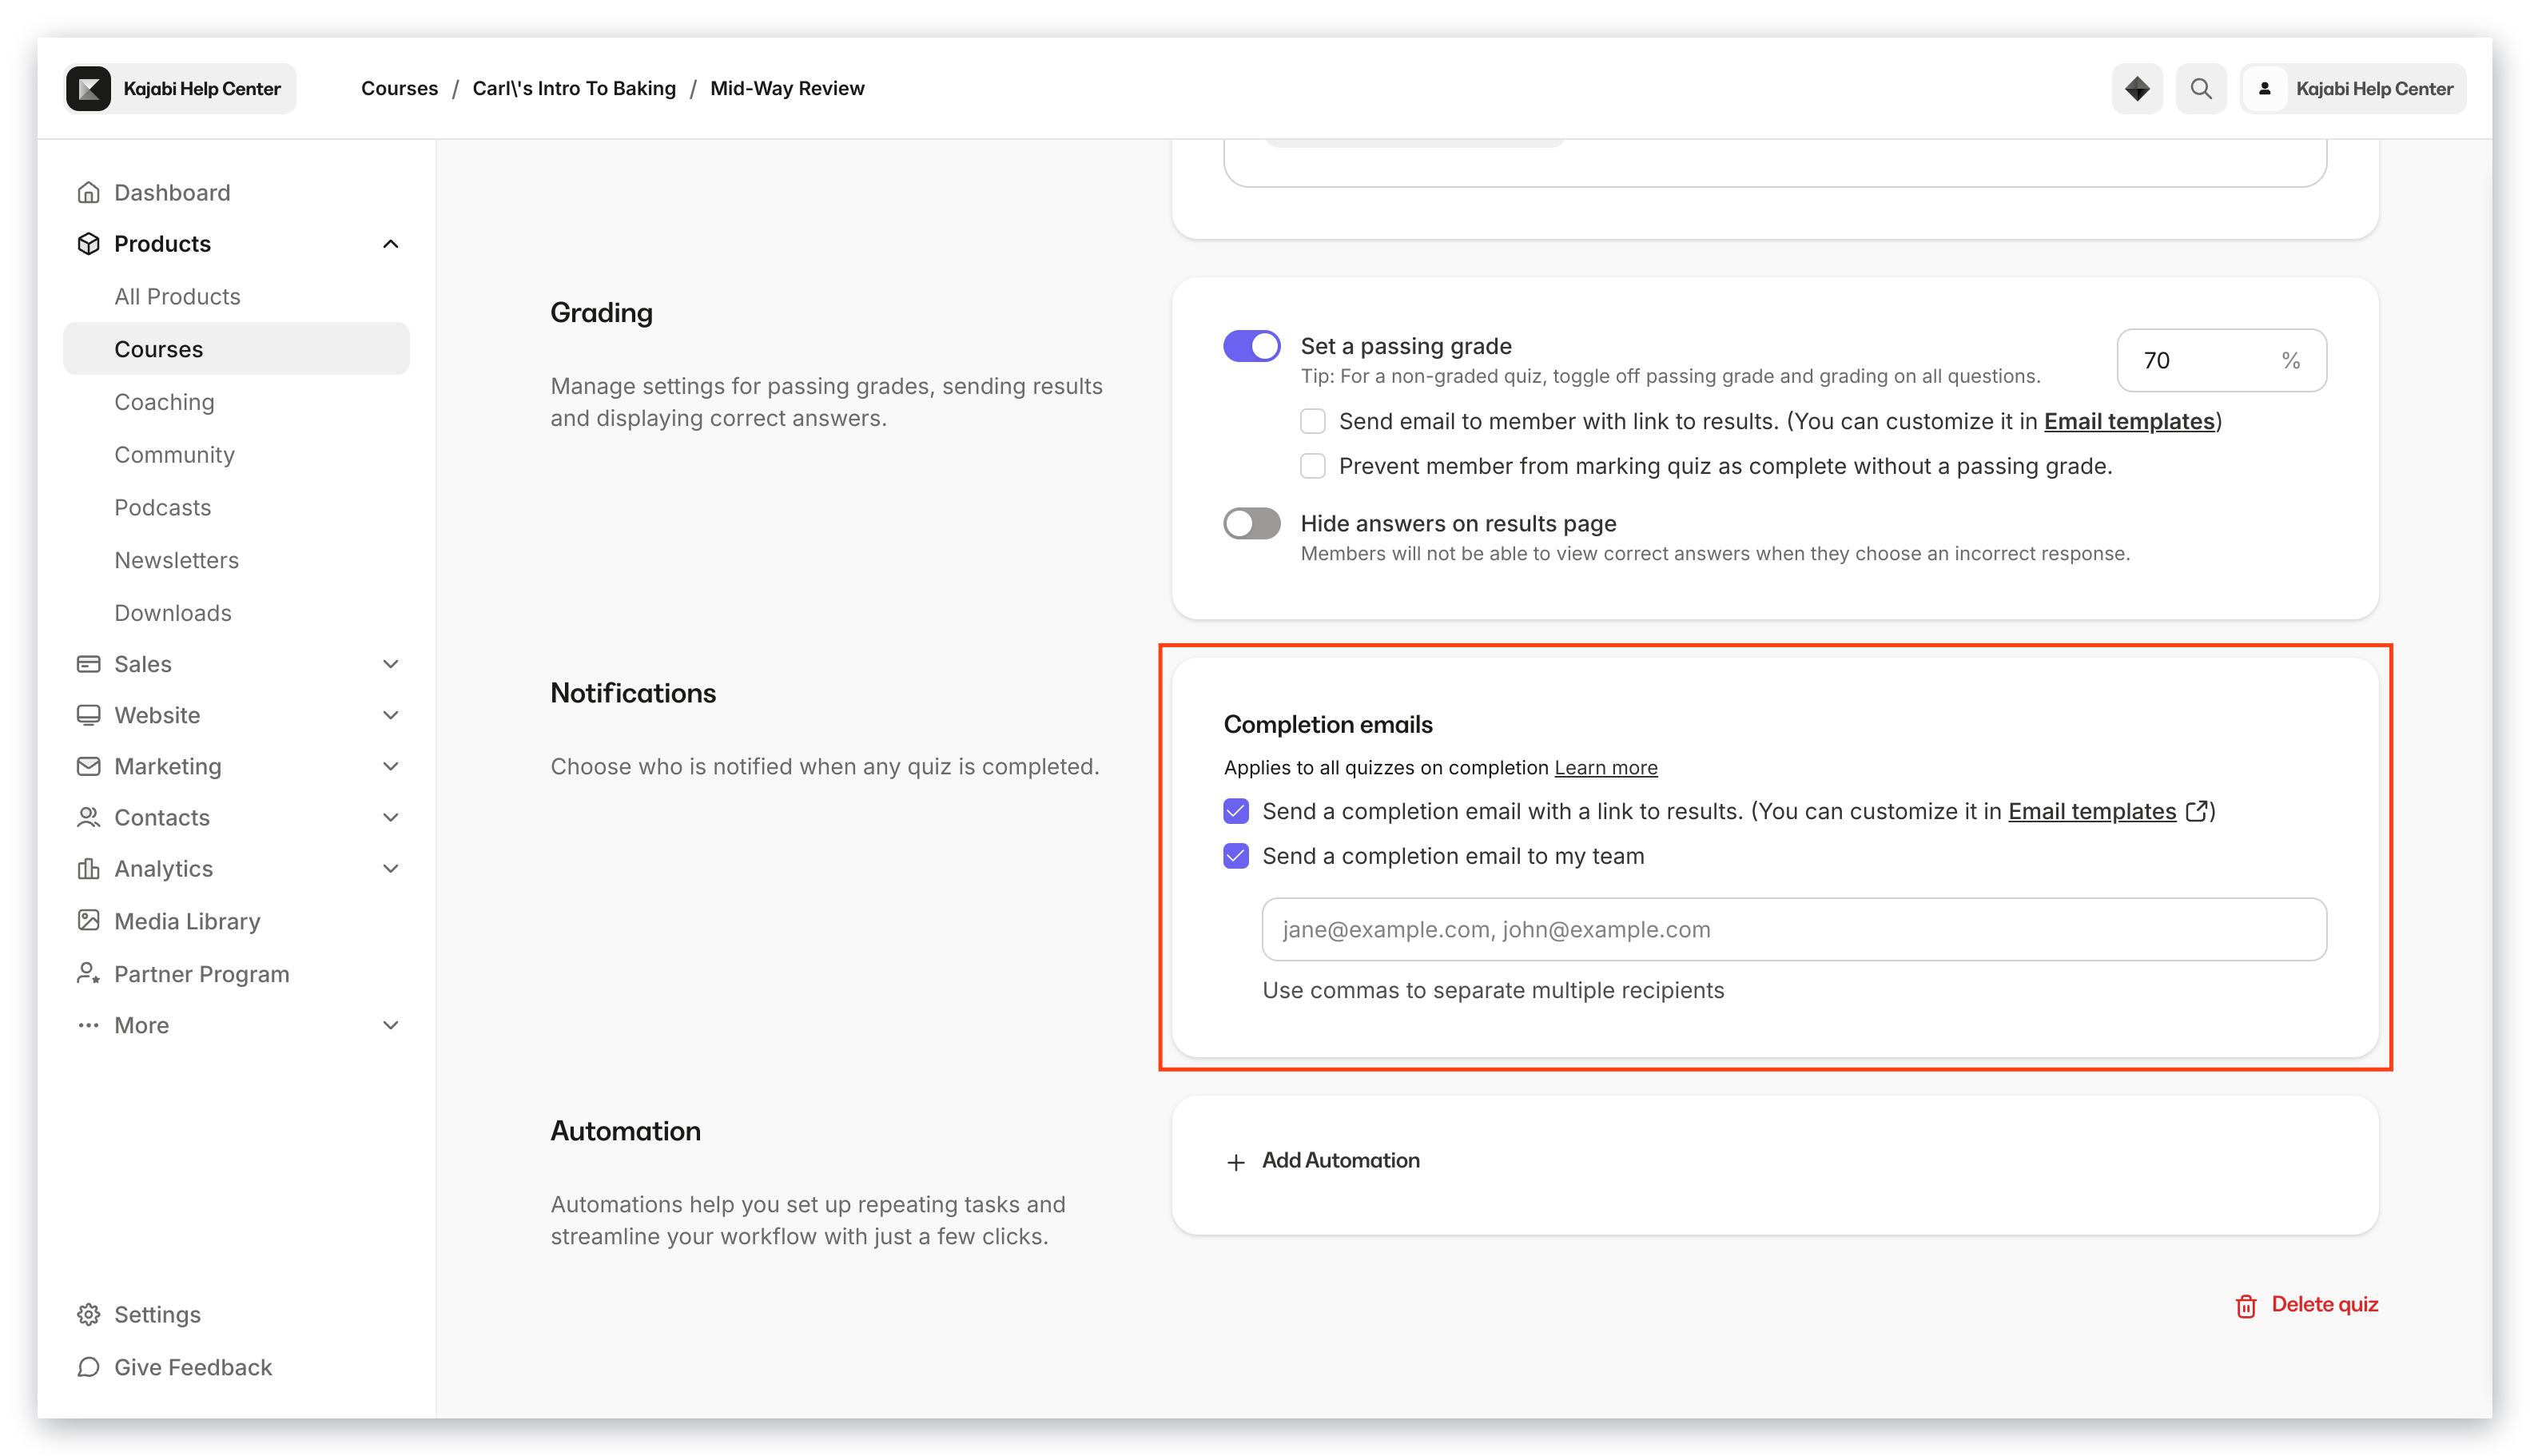Expand the Website menu chevron
The image size is (2530, 1456).
click(x=390, y=715)
